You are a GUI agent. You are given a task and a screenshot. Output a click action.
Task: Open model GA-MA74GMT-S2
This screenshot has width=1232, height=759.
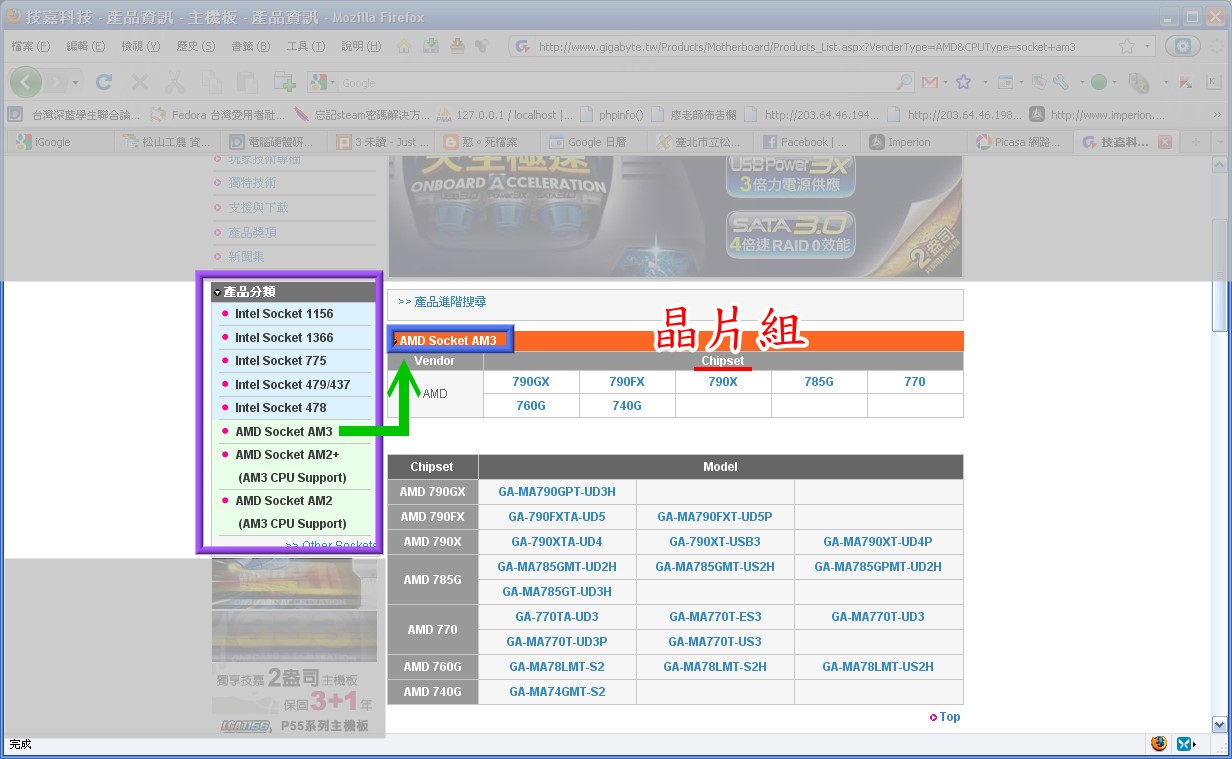coord(557,692)
